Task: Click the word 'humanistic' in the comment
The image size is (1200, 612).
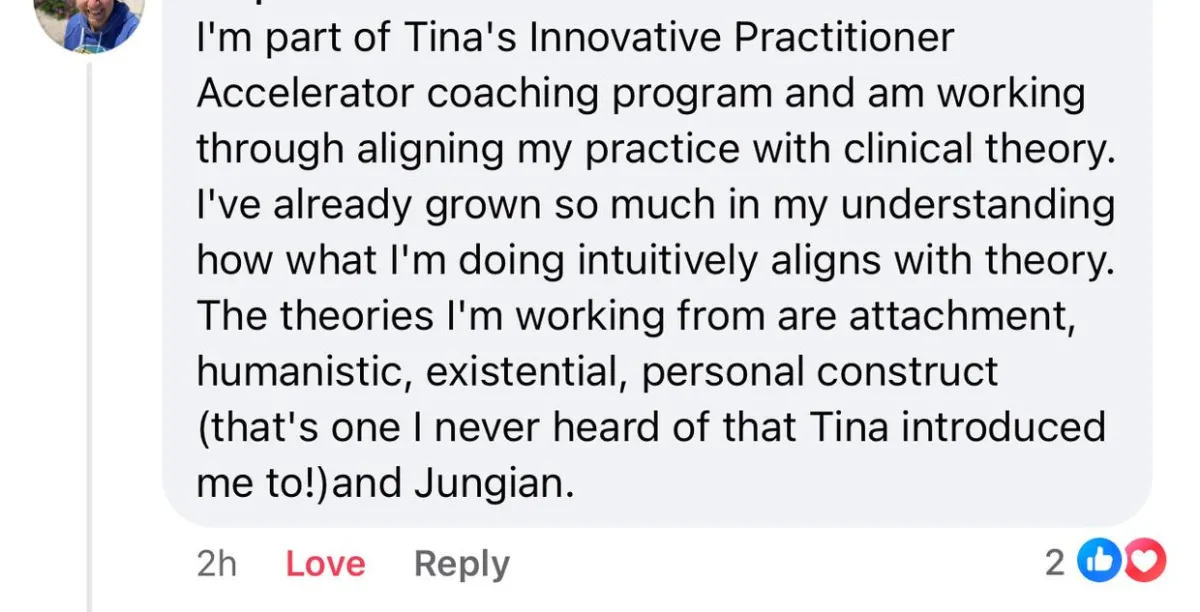Action: tap(305, 372)
